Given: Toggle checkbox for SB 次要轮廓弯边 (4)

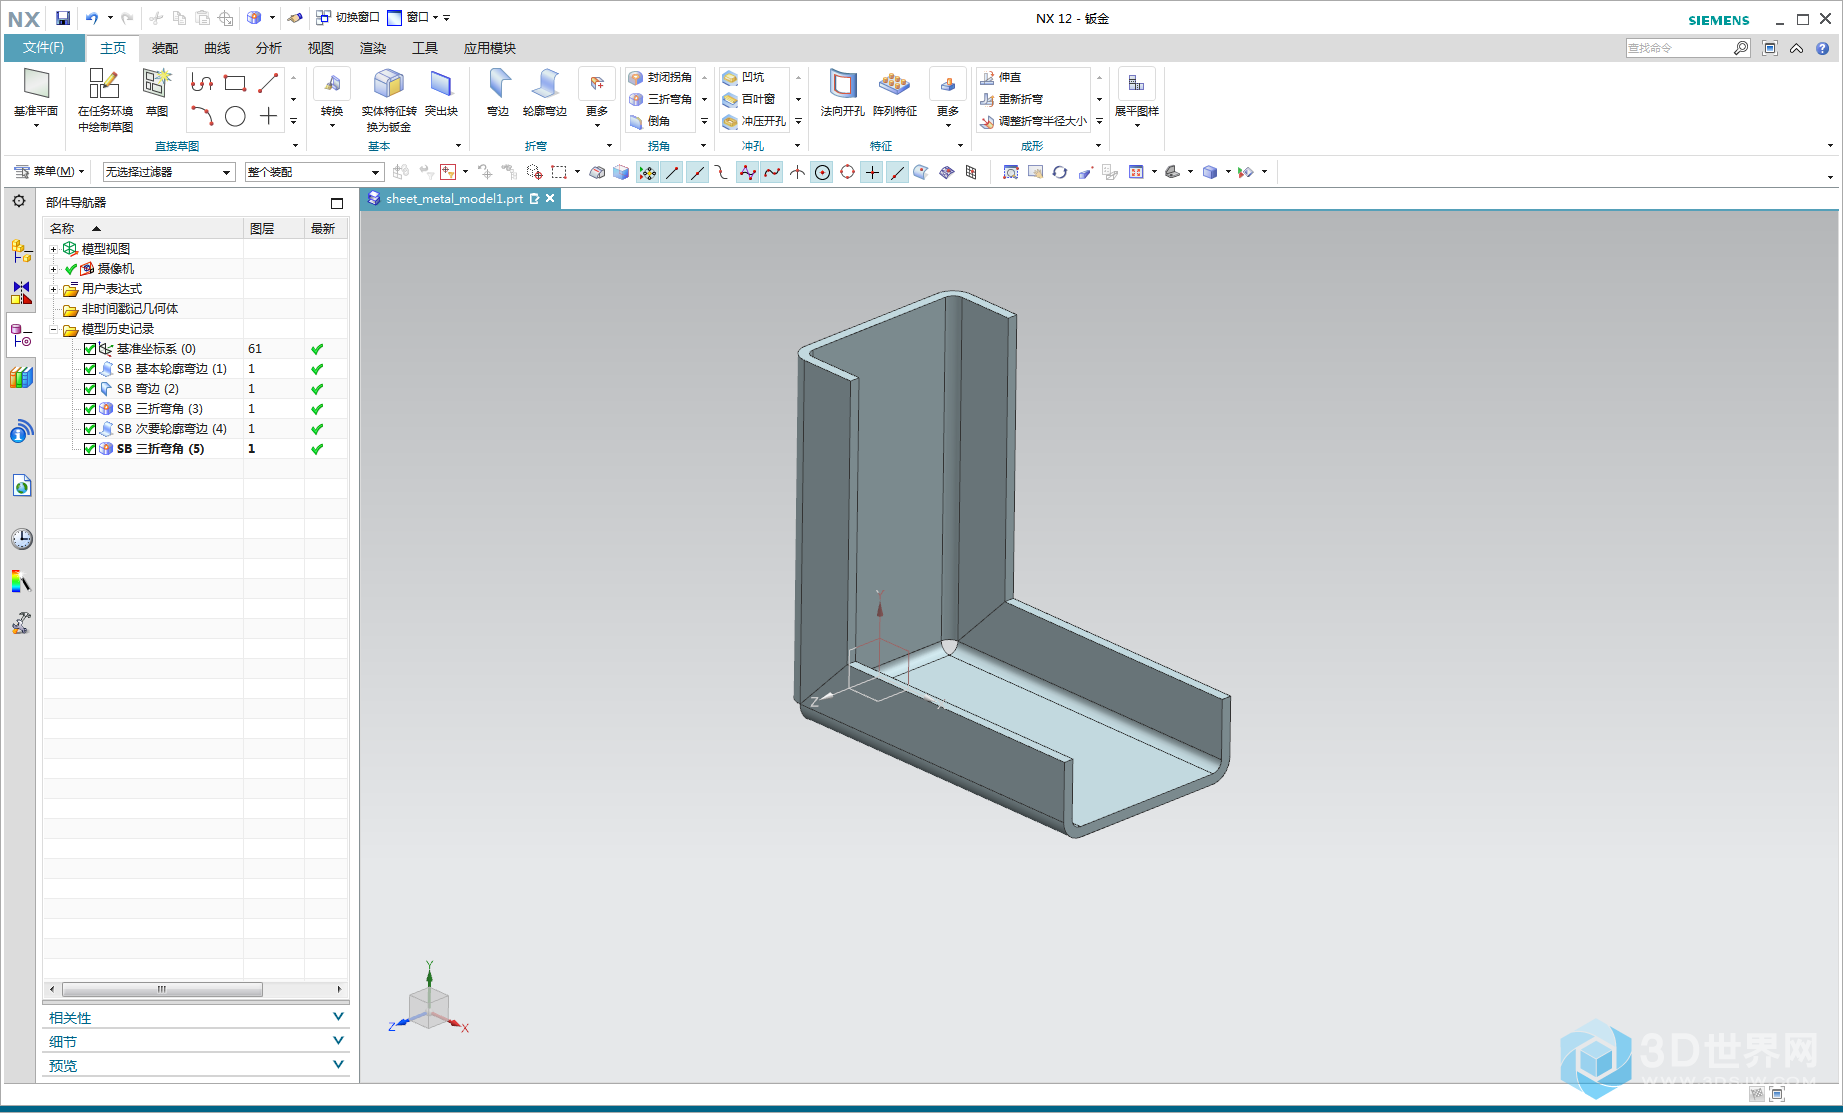Looking at the screenshot, I should click(90, 429).
